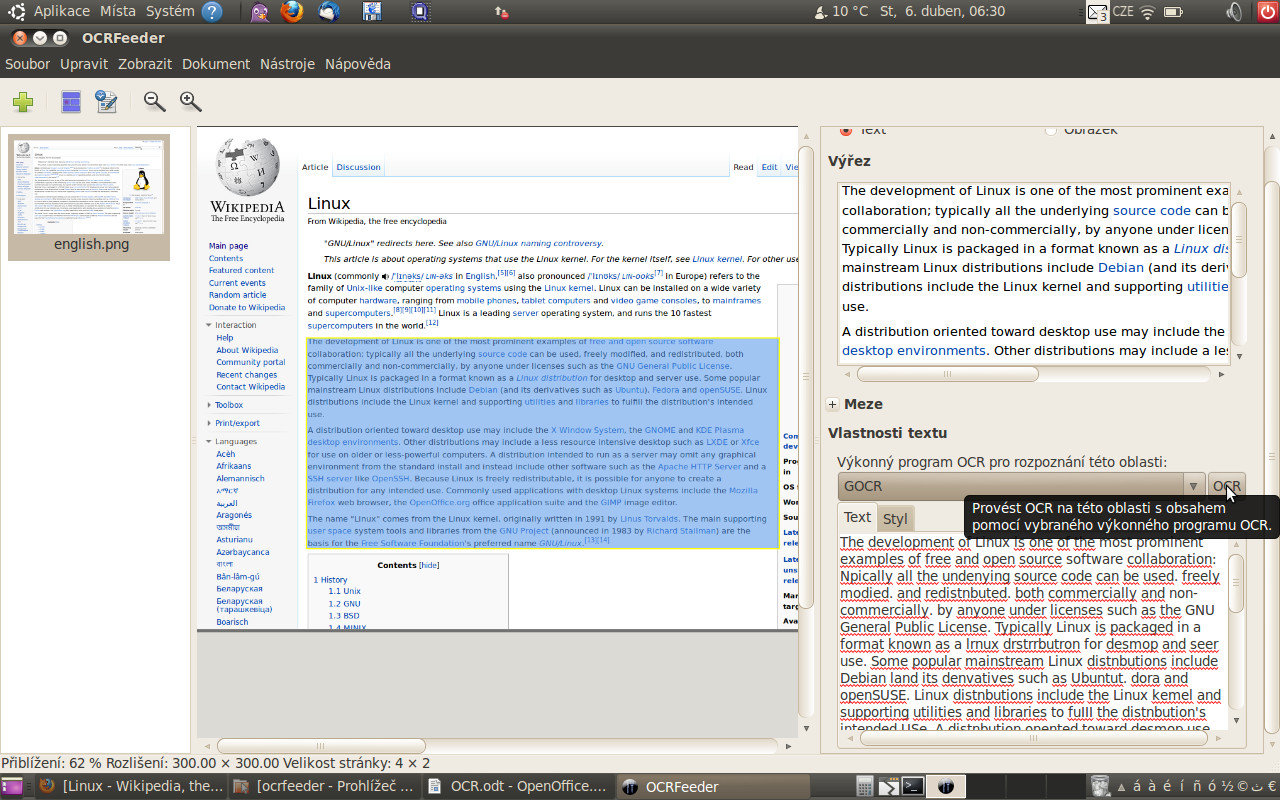
Task: Click the white terminal launcher in bottom panel
Action: coord(889,786)
